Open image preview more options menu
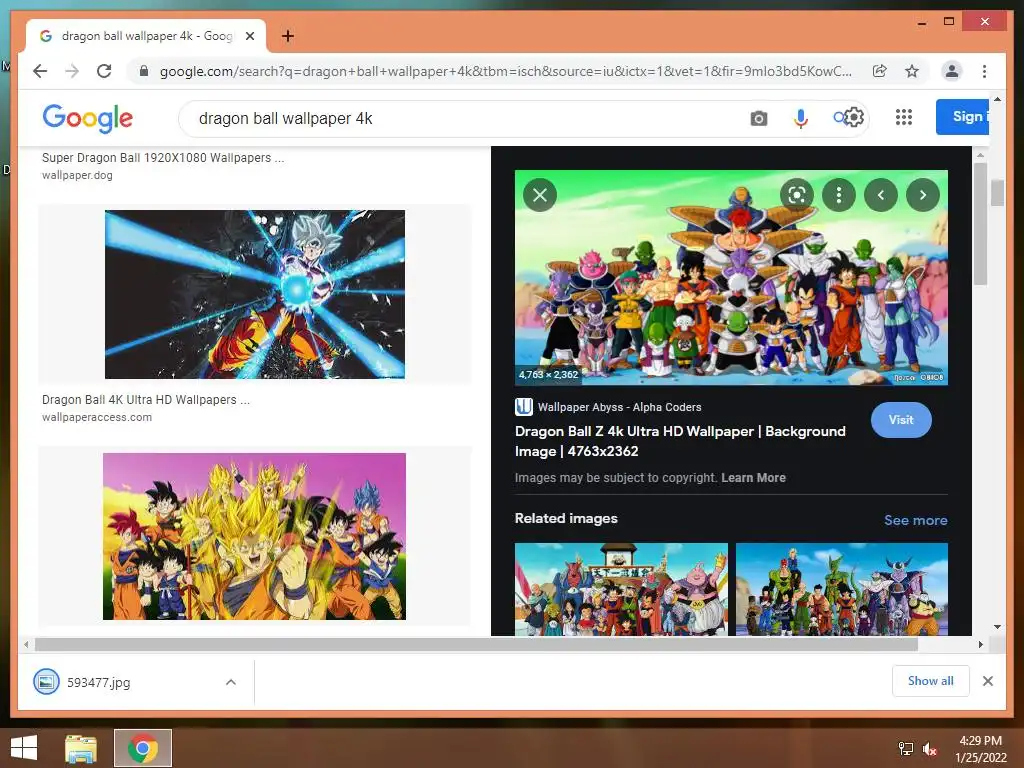Viewport: 1024px width, 768px height. pos(839,195)
